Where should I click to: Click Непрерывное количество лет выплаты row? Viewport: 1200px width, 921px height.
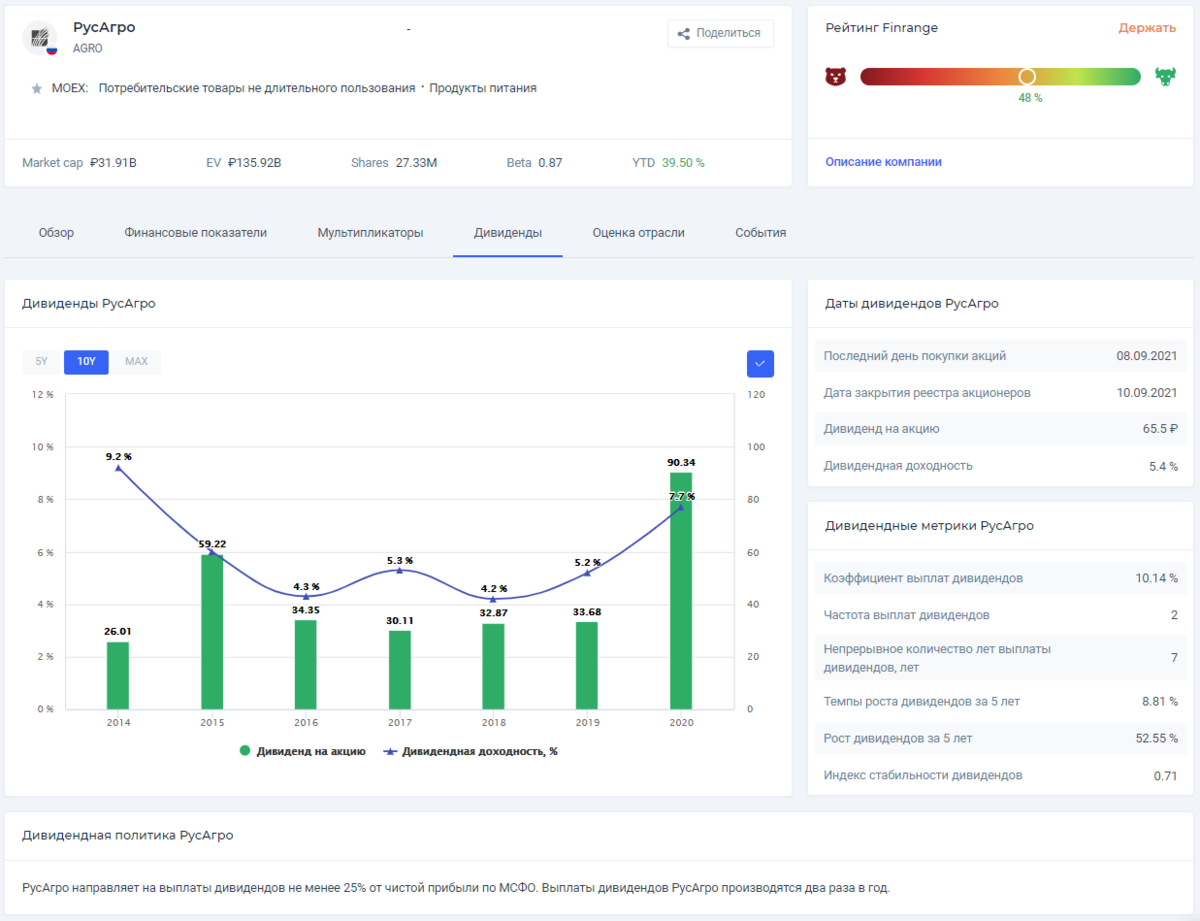coord(1000,658)
